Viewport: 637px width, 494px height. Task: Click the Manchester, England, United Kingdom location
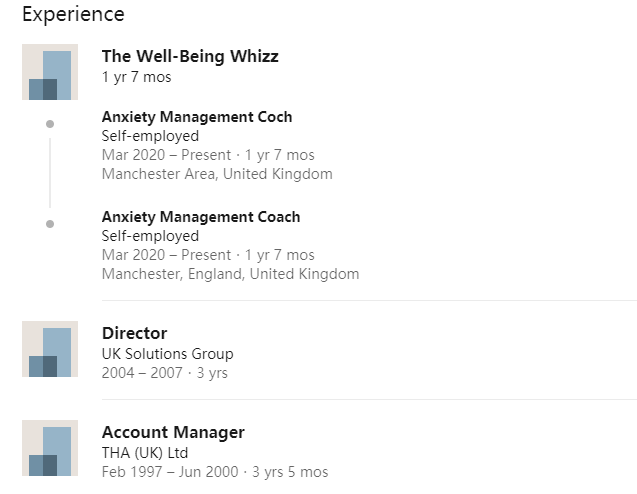(230, 274)
